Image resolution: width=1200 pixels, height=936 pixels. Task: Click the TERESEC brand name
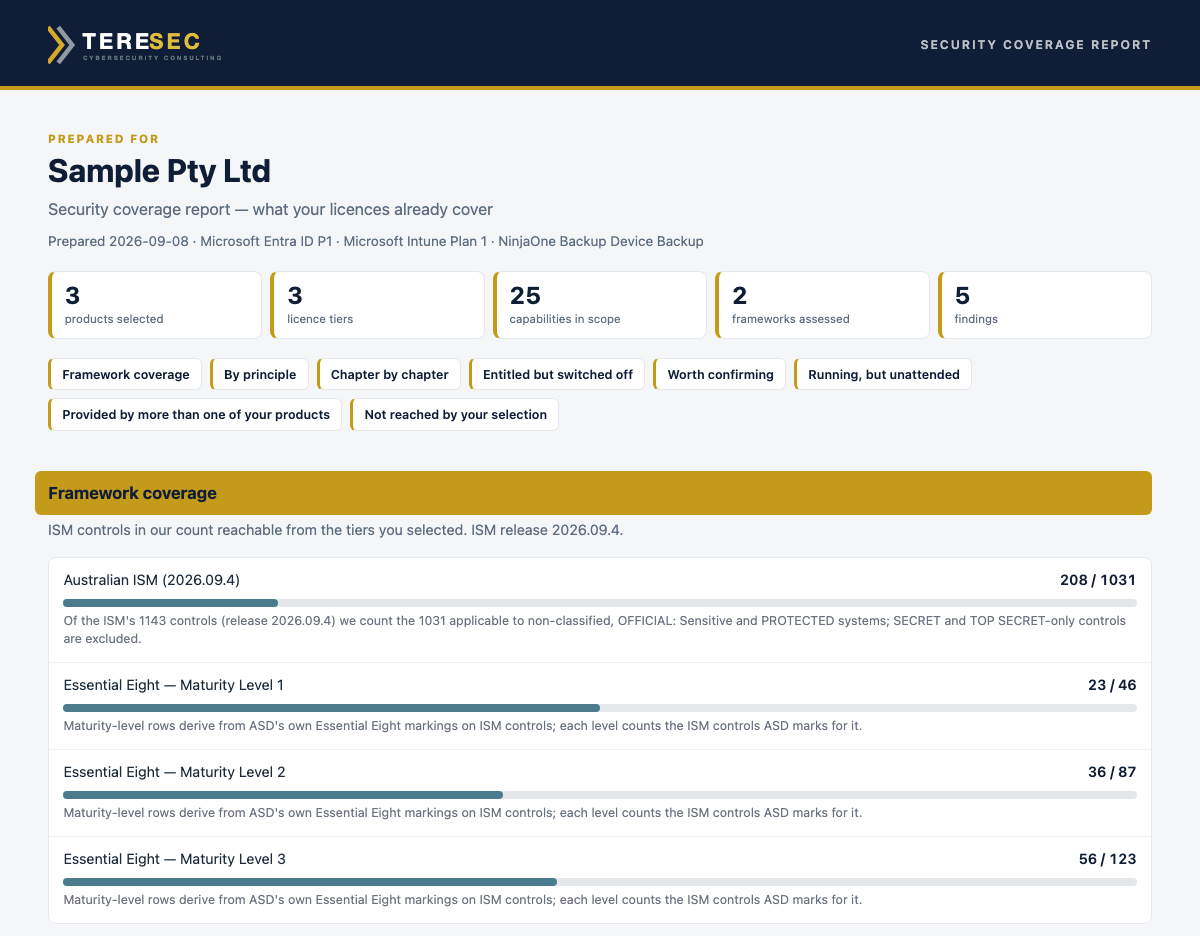coord(141,41)
